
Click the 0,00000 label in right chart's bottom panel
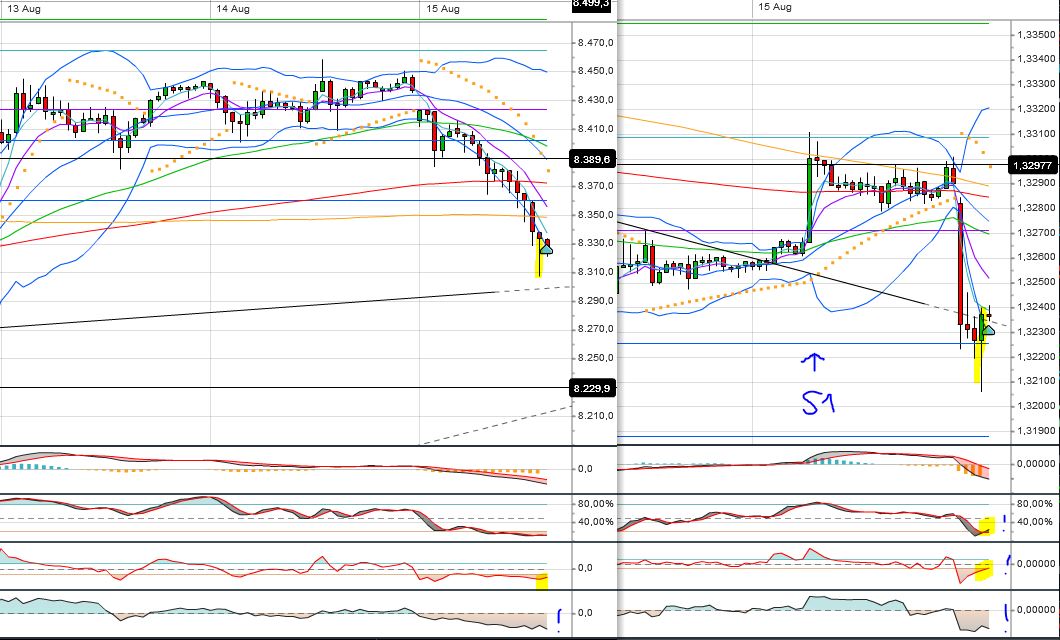(1036, 610)
